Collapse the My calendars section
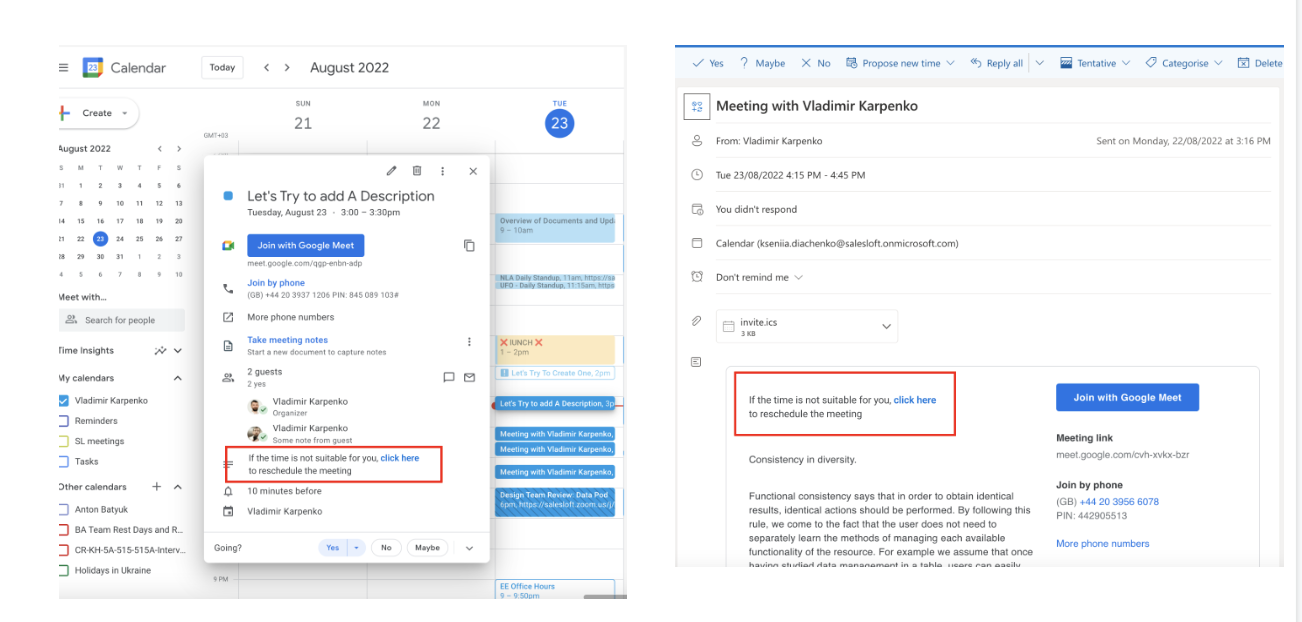The image size is (1302, 622). pos(178,378)
